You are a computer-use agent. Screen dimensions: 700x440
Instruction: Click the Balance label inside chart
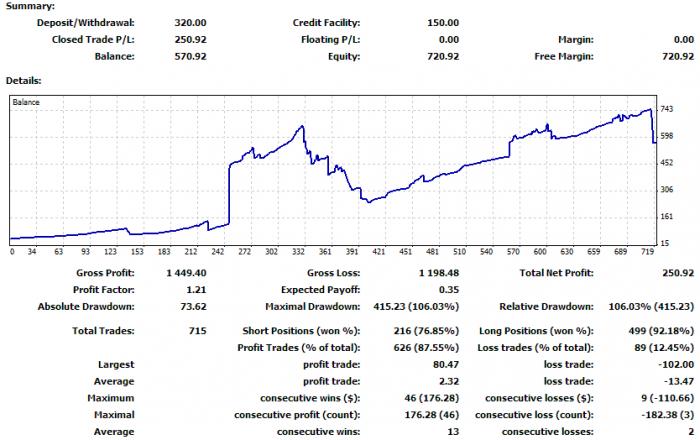[x=26, y=102]
